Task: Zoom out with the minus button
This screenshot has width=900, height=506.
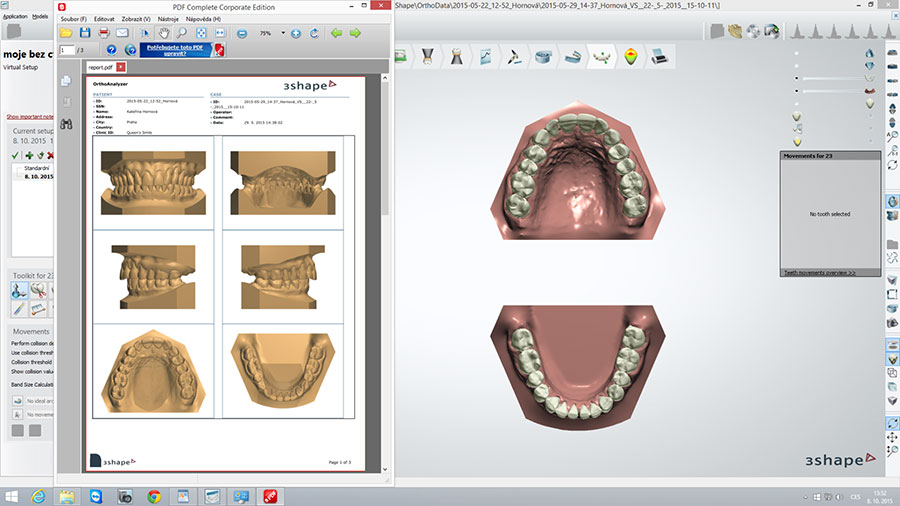Action: point(242,34)
